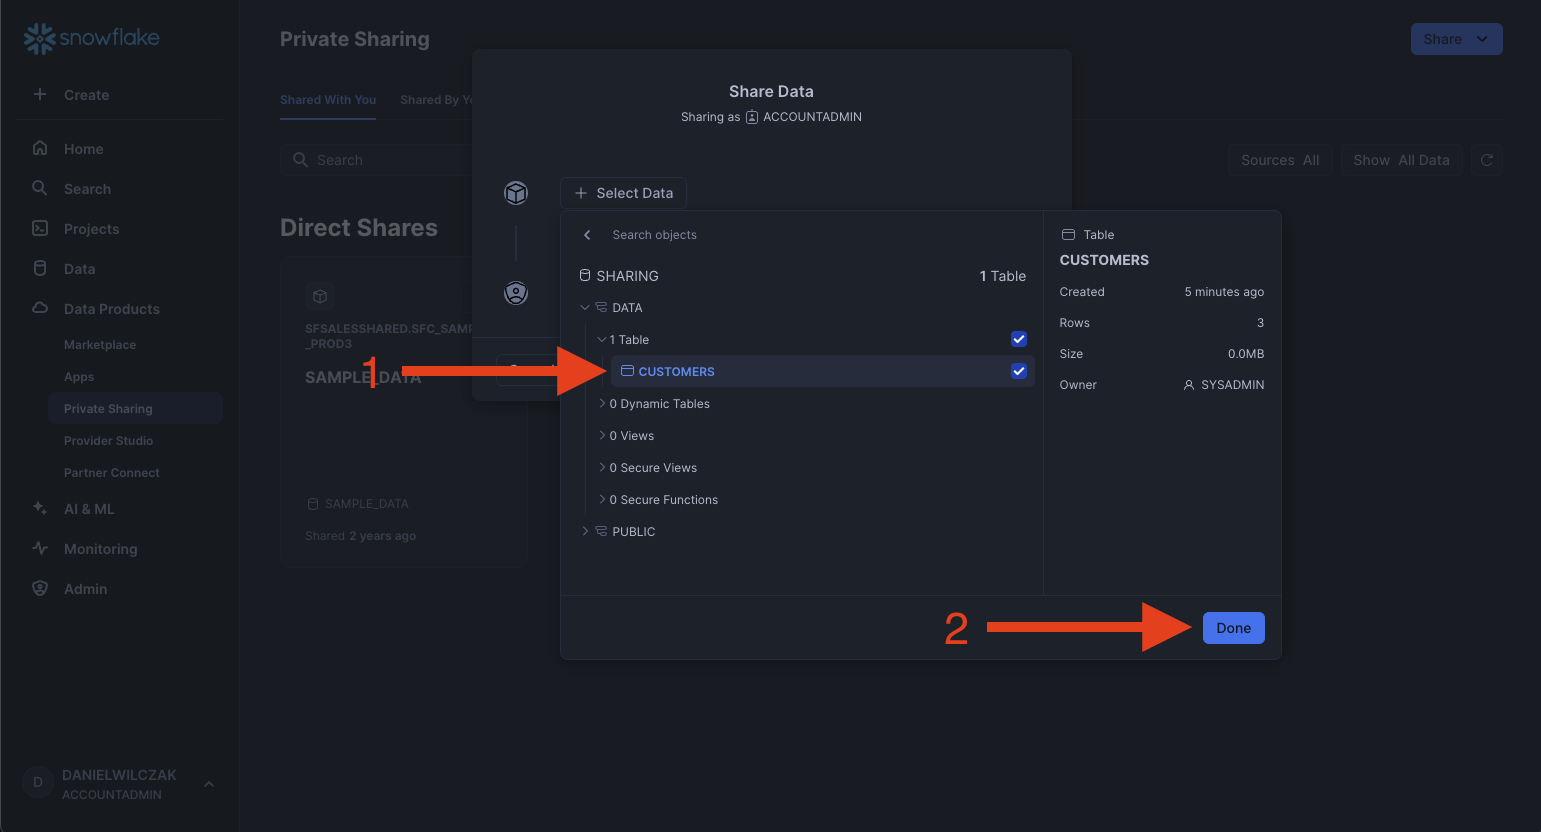The width and height of the screenshot is (1541, 832).
Task: Open the Share dropdown button
Action: pyautogui.click(x=1455, y=39)
